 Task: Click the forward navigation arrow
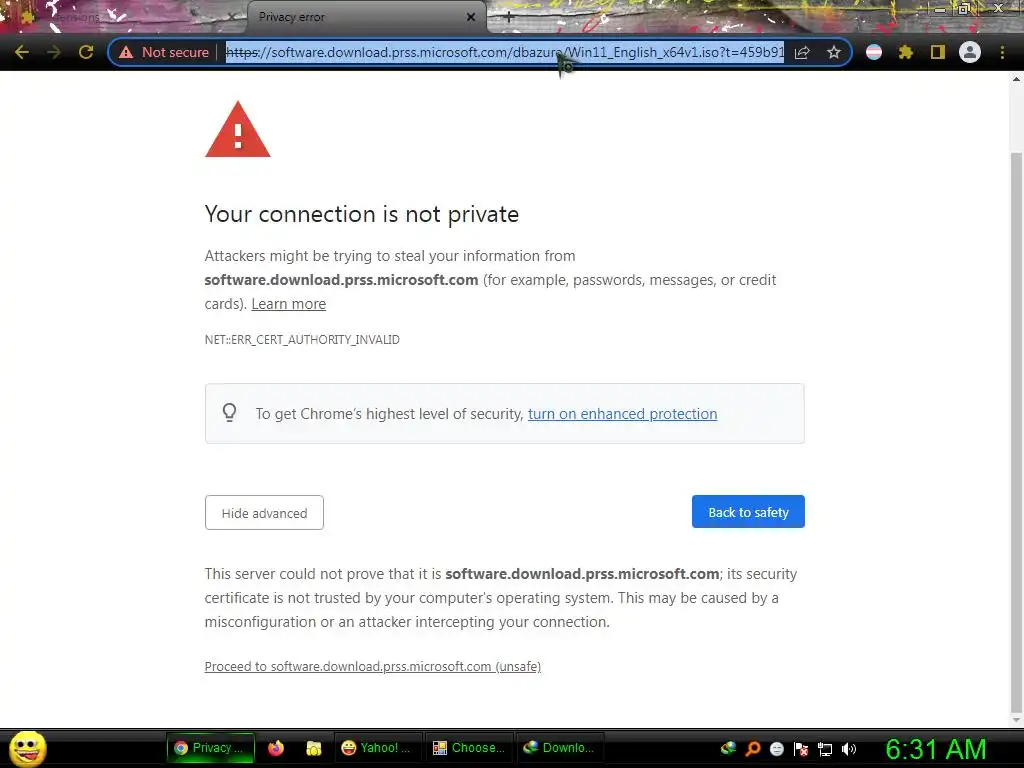click(x=54, y=52)
